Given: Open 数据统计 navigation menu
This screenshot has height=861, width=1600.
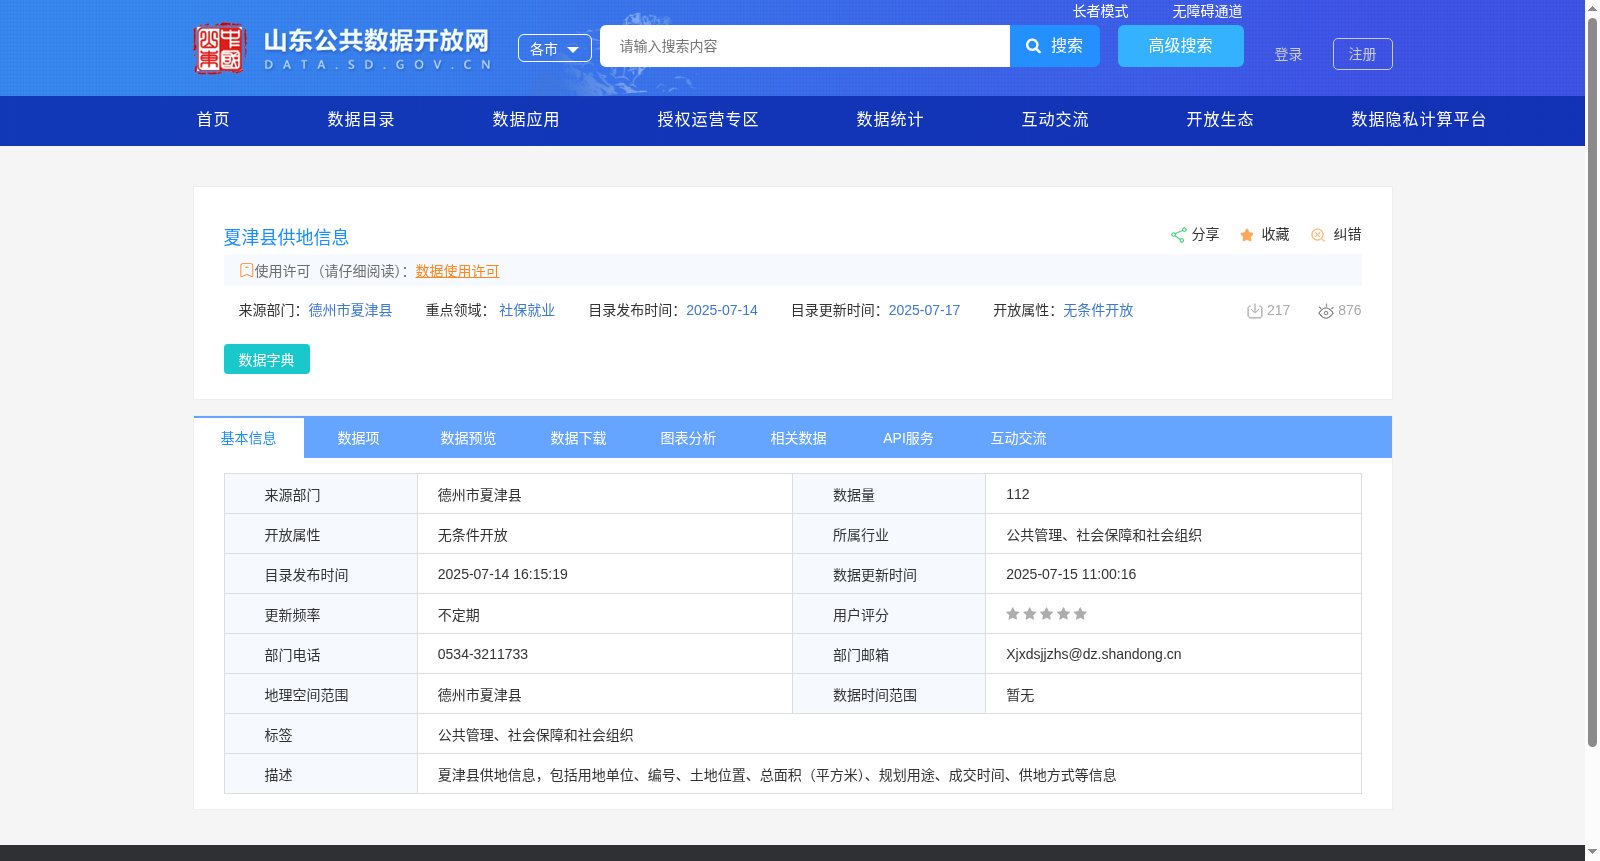Looking at the screenshot, I should (x=890, y=119).
